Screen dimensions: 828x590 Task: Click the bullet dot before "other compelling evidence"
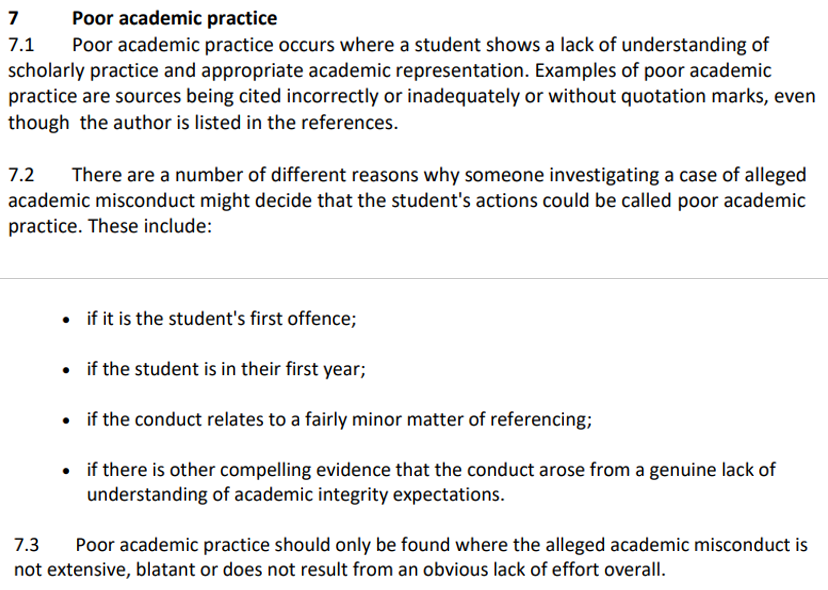click(65, 470)
